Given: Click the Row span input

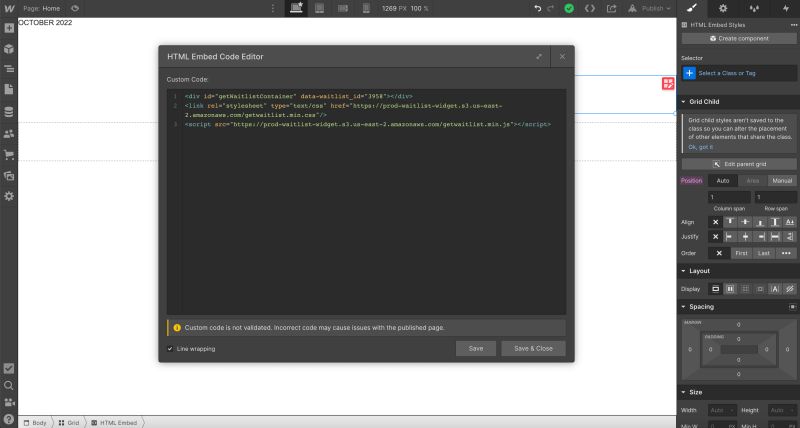Looking at the screenshot, I should coord(776,197).
